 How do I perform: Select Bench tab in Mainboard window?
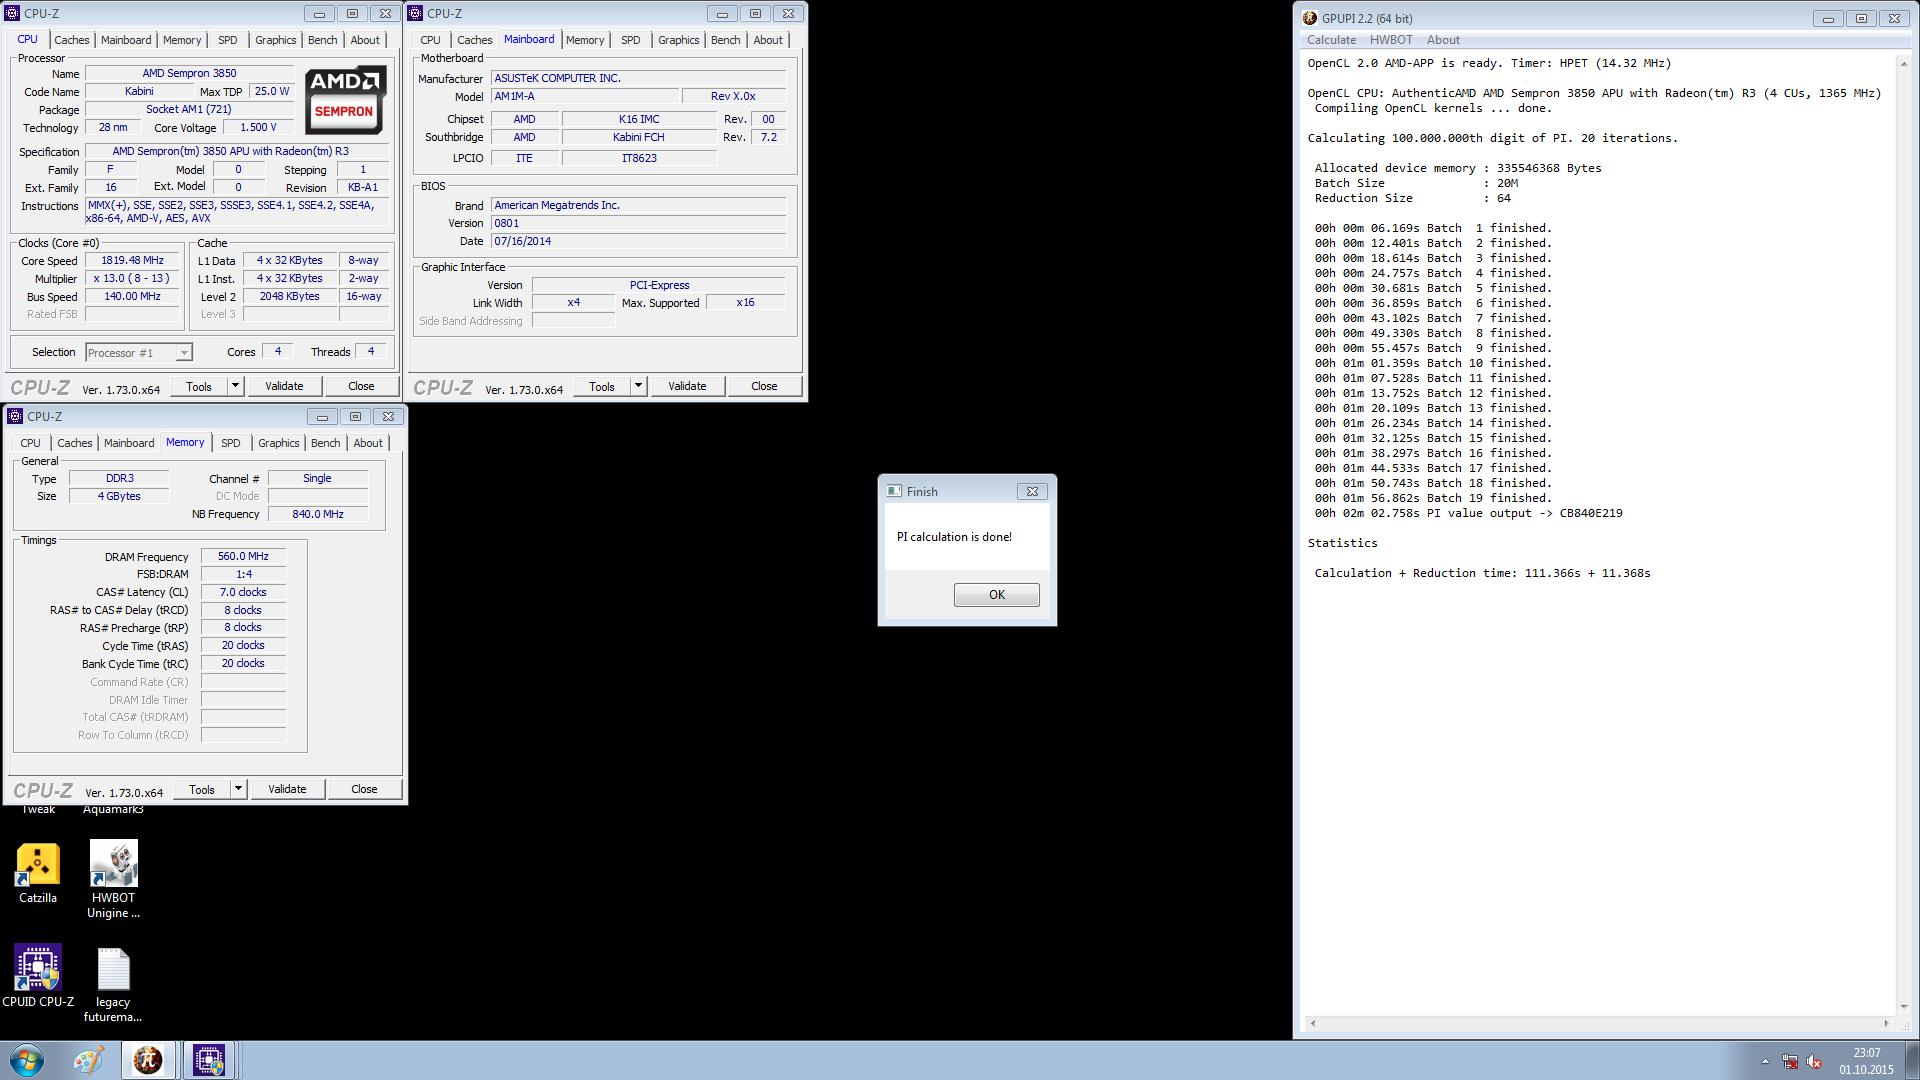[725, 40]
